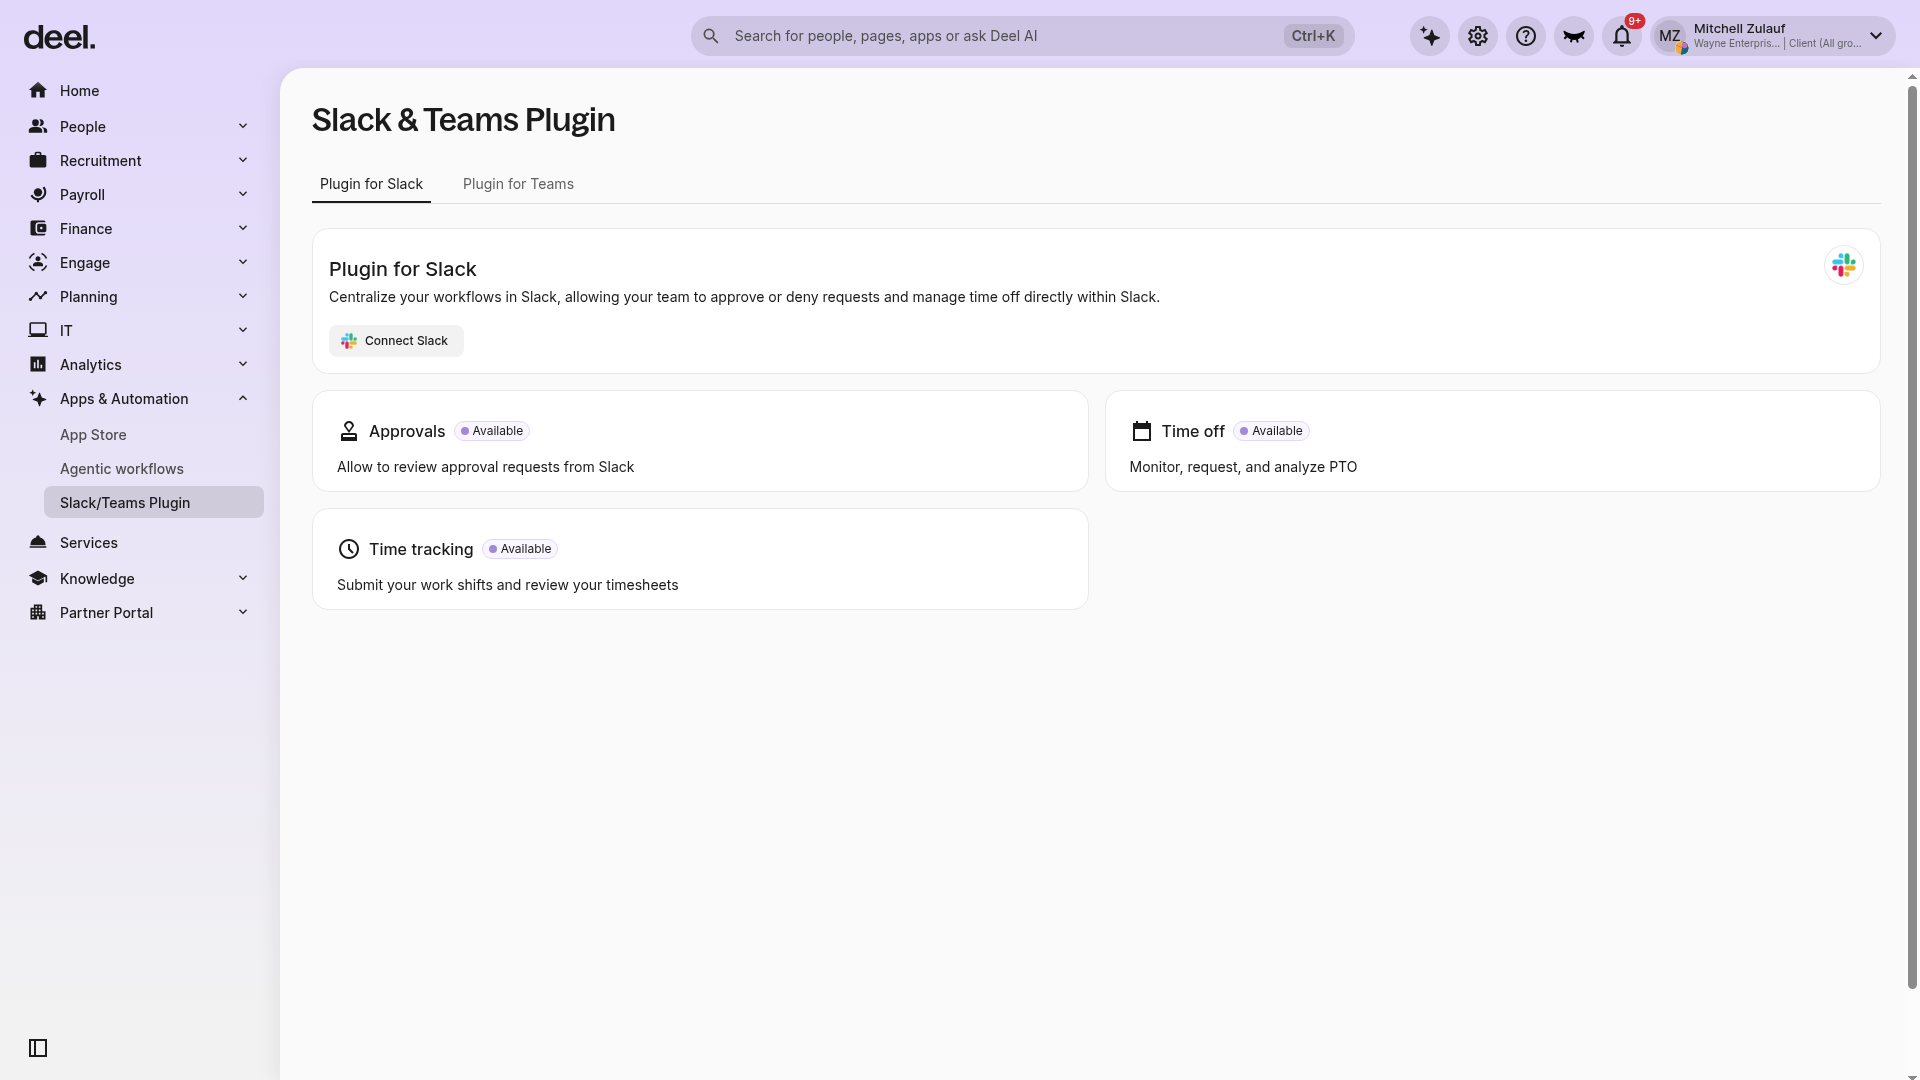Screen dimensions: 1920x1080
Task: Collapse the Apps & Automation chevron
Action: coord(243,398)
